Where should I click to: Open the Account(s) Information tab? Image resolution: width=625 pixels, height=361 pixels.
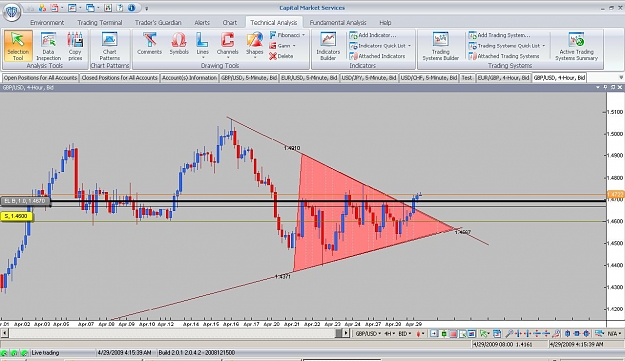[189, 78]
